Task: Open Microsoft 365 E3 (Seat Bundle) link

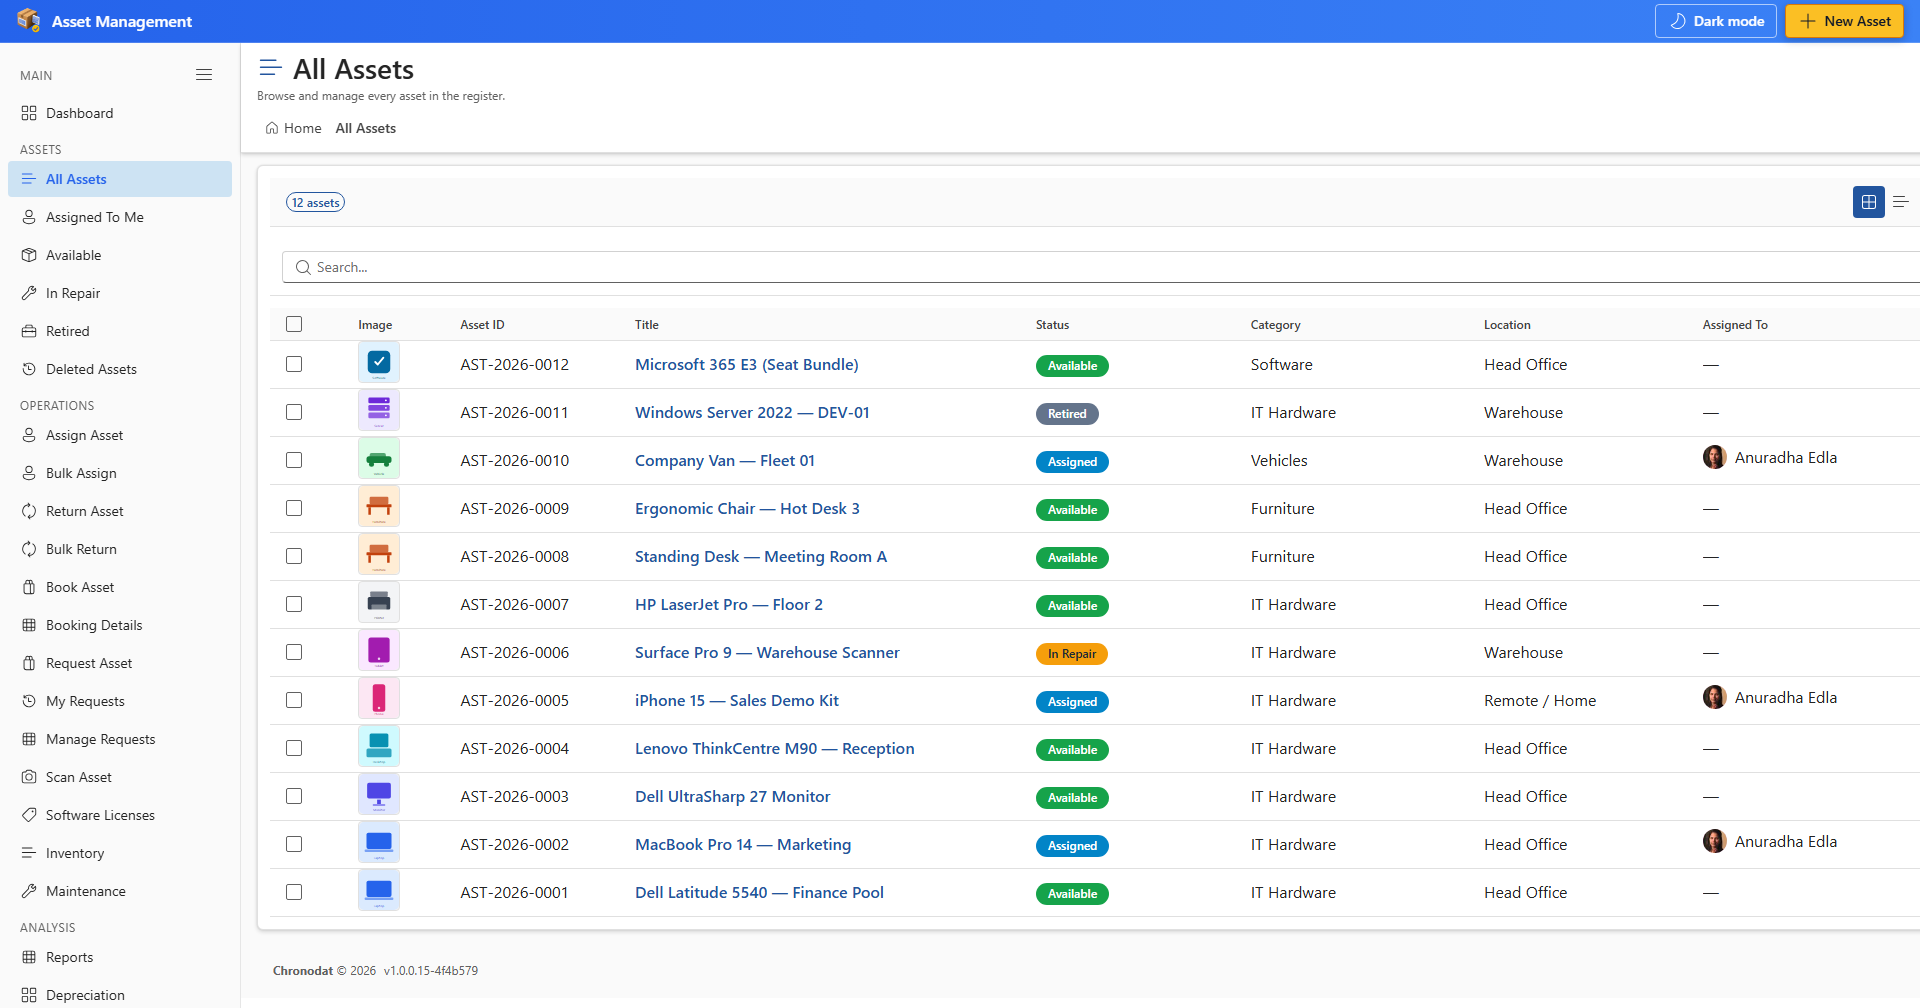Action: click(x=746, y=365)
